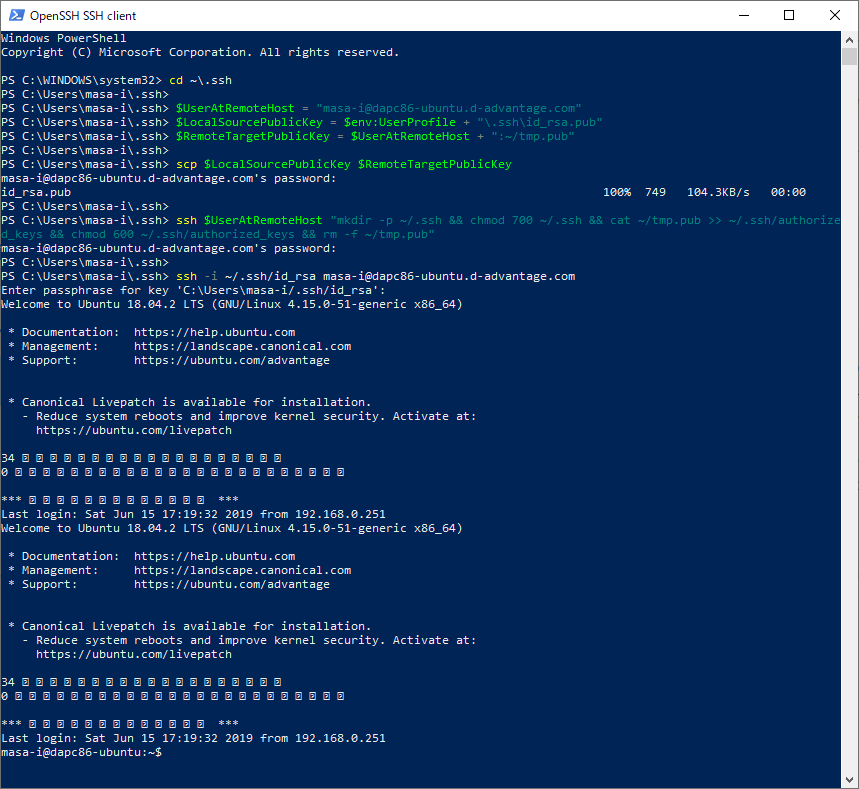Click the first 'Canonical Livepatch is available' line
Viewport: 859px width, 789px height.
click(190, 403)
